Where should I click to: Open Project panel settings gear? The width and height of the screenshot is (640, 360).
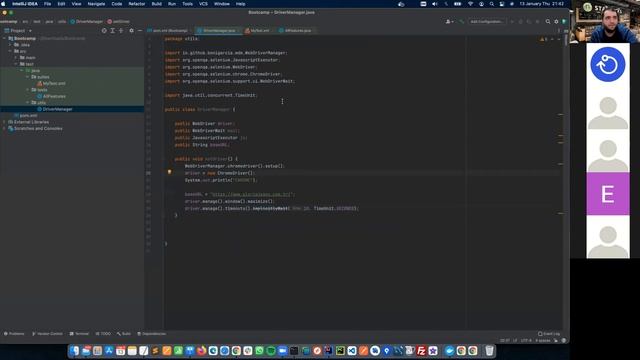click(131, 31)
